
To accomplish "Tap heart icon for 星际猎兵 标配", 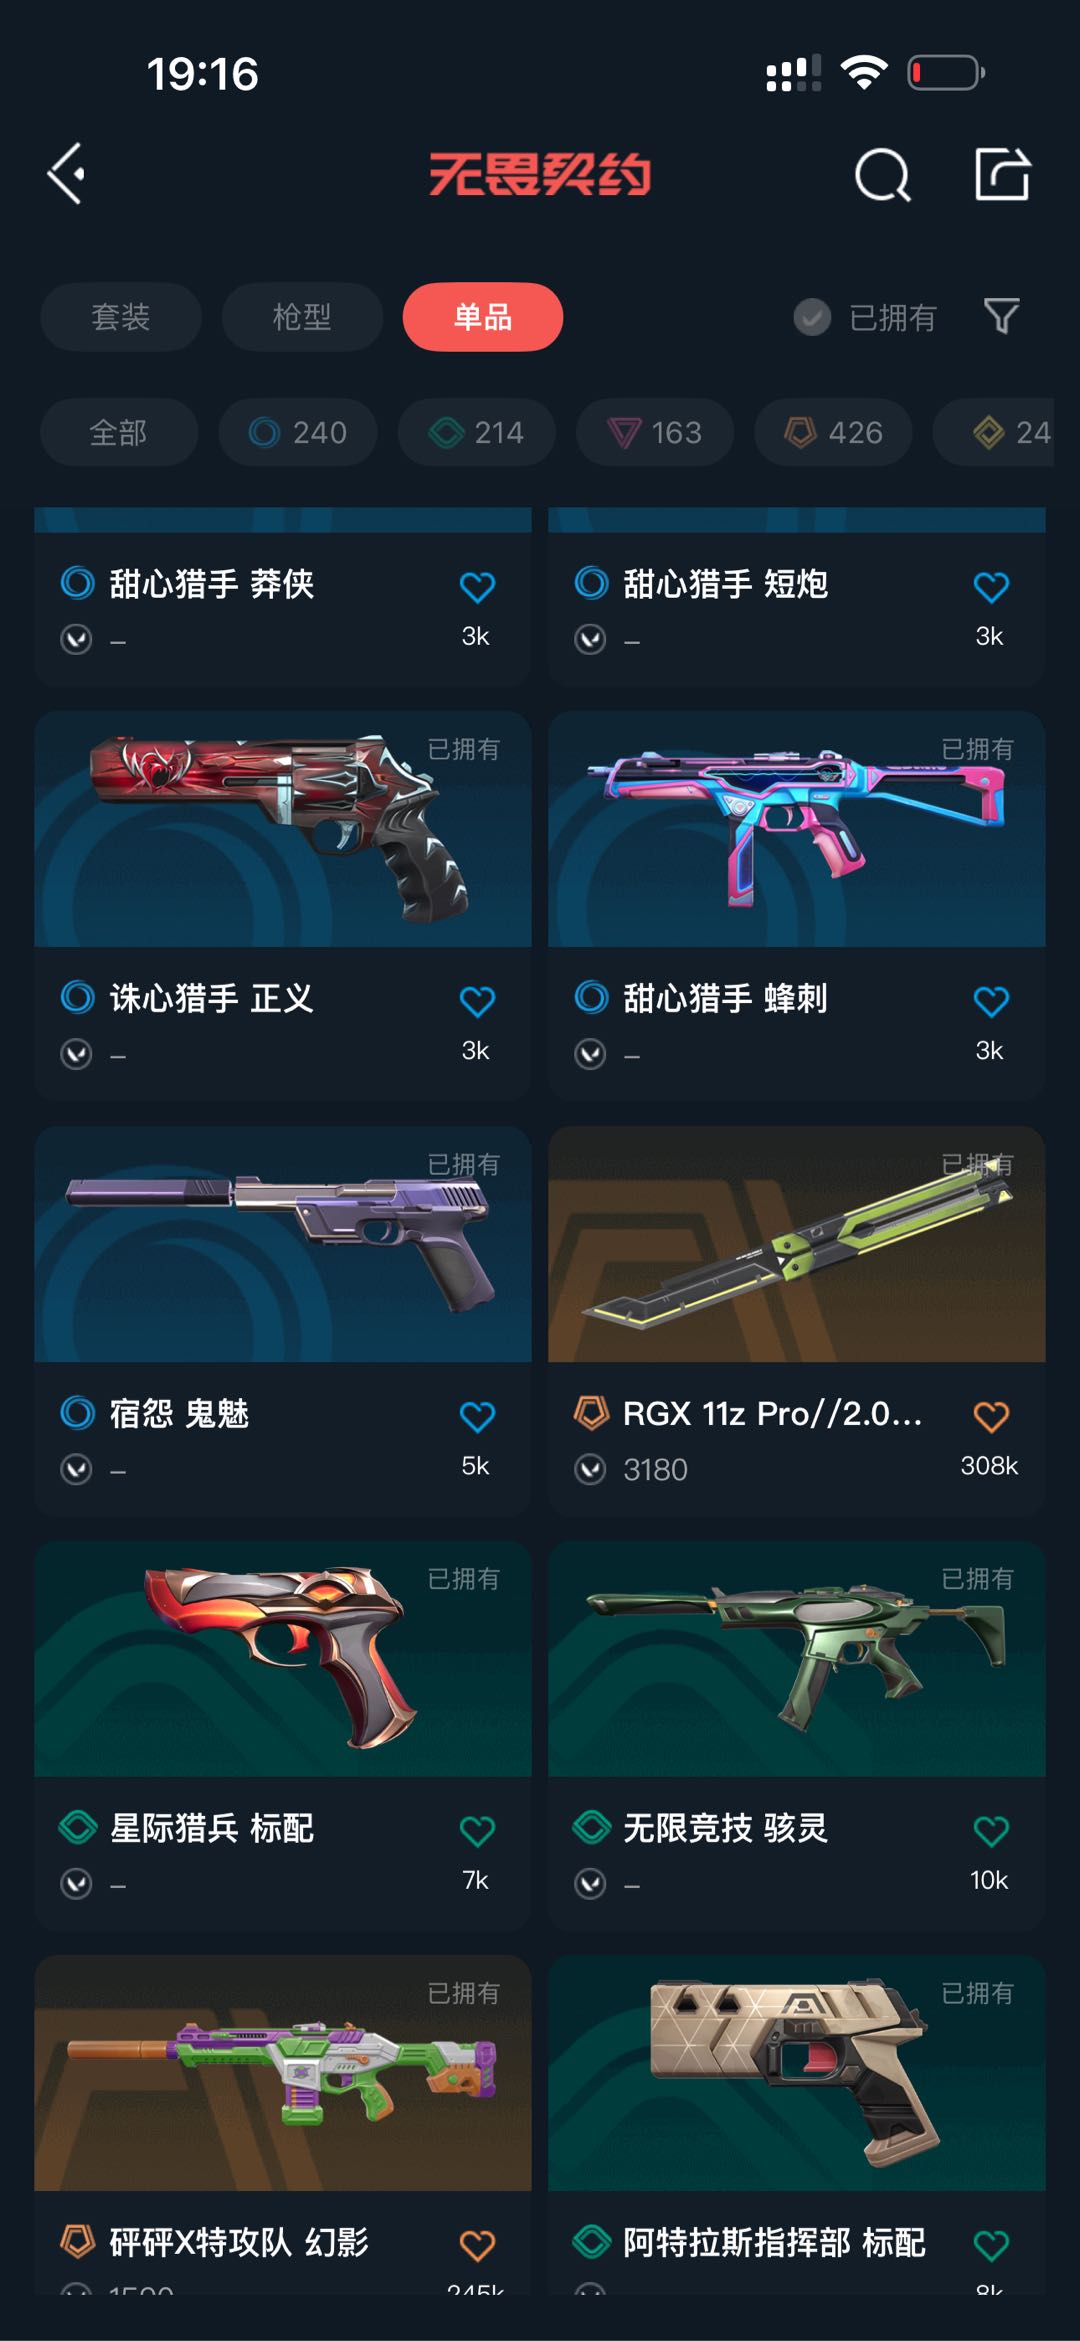I will (477, 1831).
